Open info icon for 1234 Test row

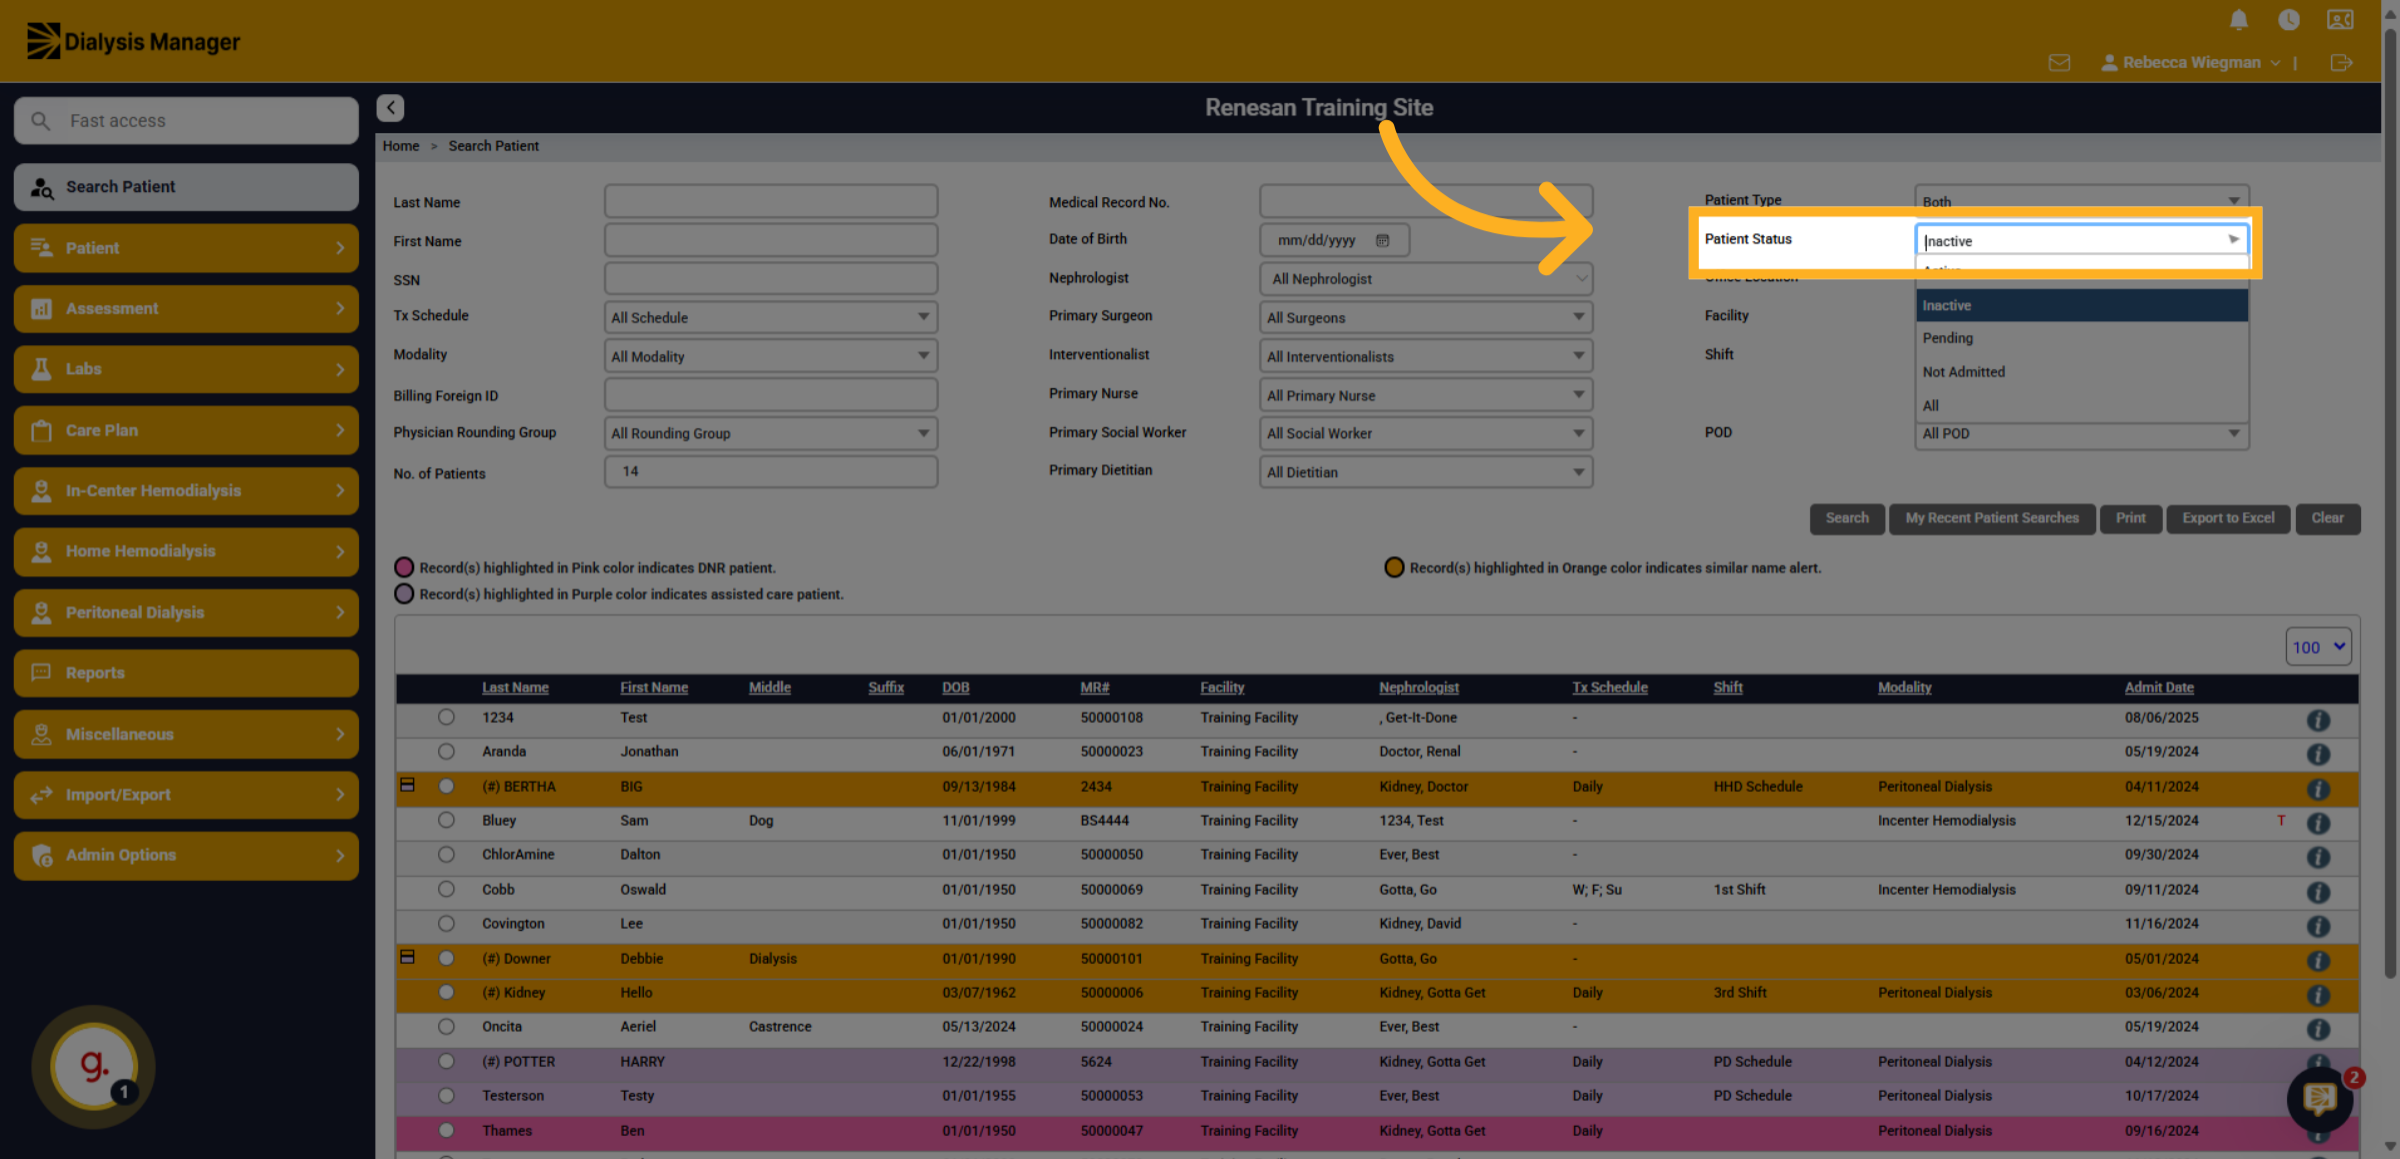2318,720
